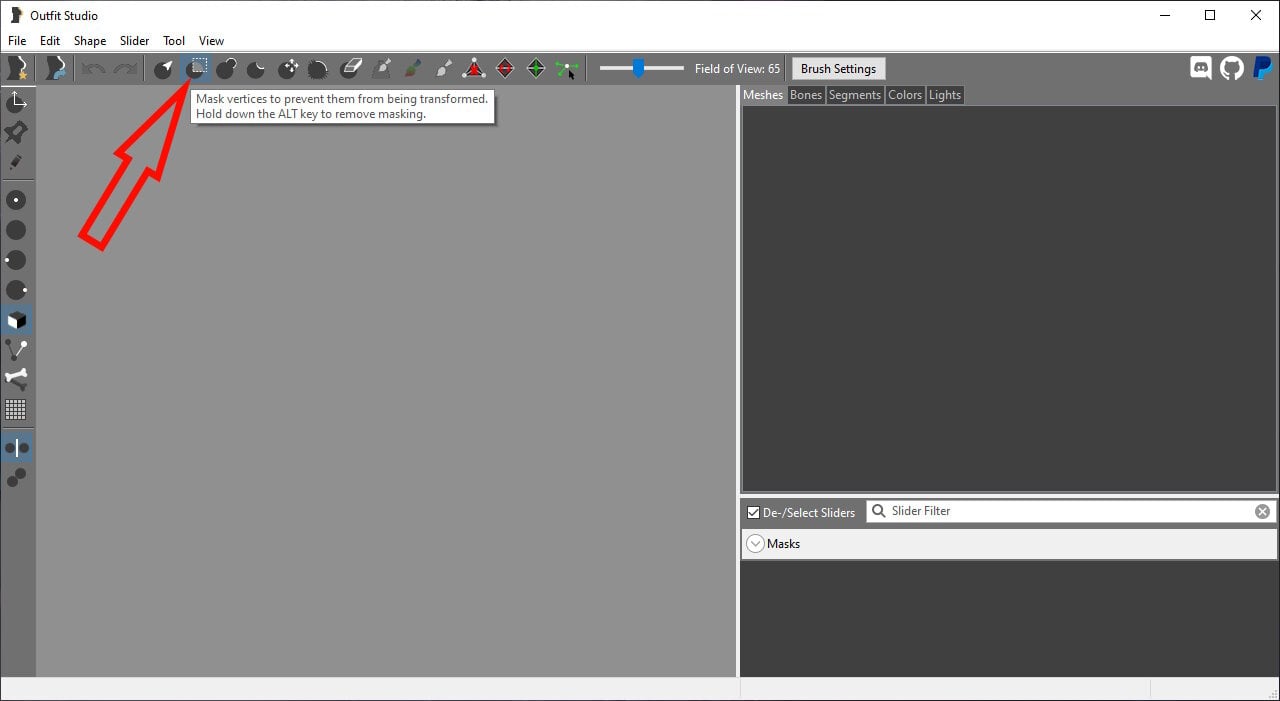Click the Transform axes tool in left sidebar
1280x701 pixels.
(17, 102)
